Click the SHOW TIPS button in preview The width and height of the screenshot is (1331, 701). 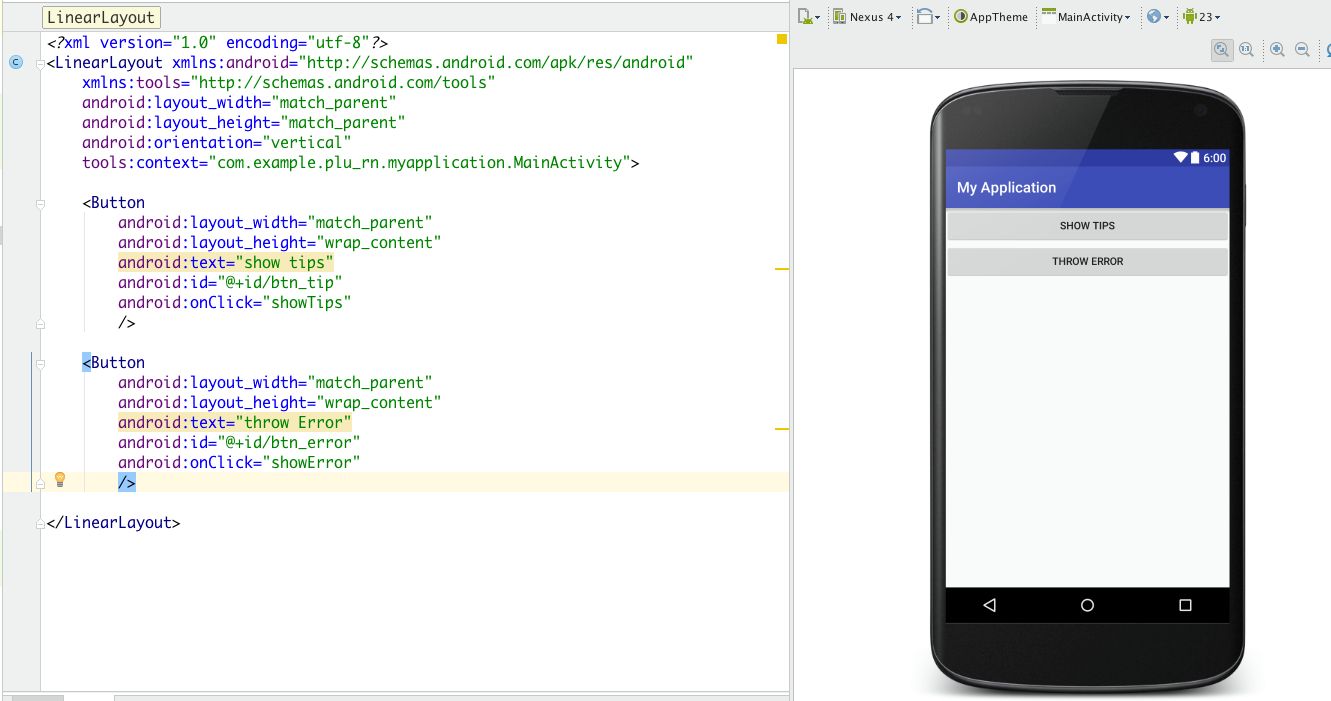coord(1087,226)
